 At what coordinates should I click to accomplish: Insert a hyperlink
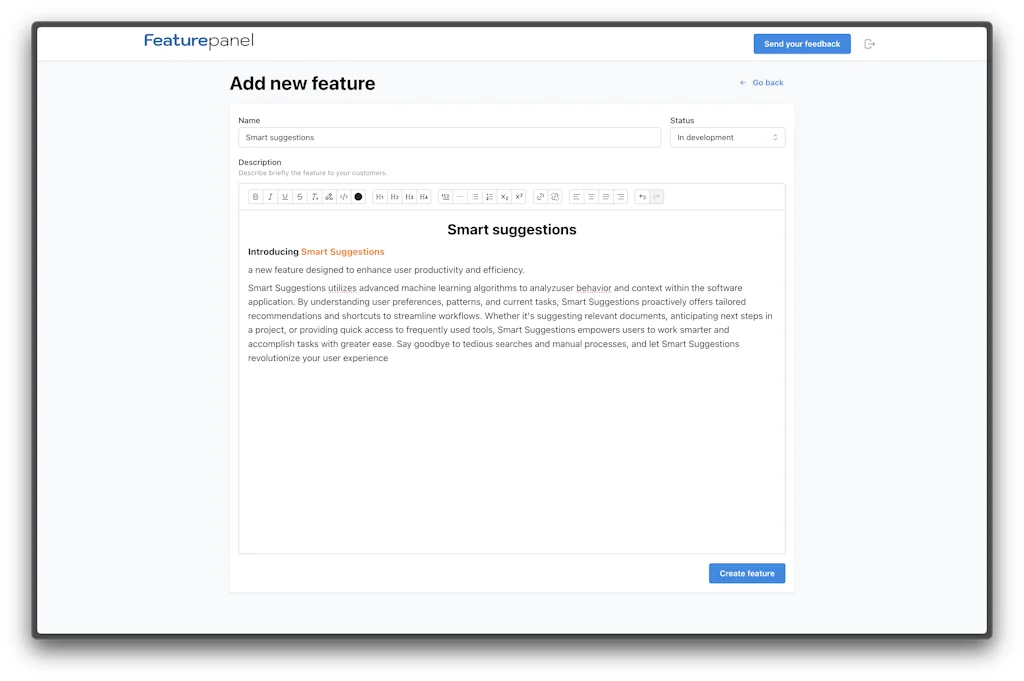pos(540,196)
